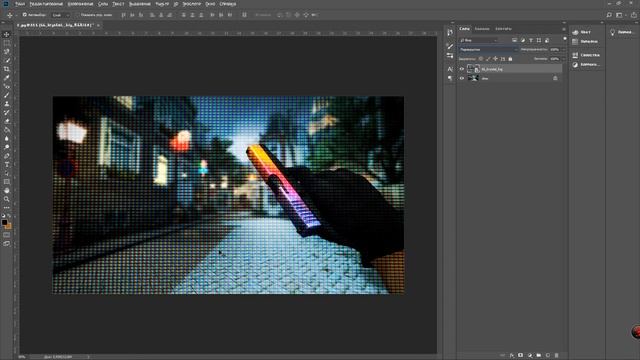This screenshot has height=360, width=640.
Task: Open the File (Файл) menu
Action: [x=20, y=4]
